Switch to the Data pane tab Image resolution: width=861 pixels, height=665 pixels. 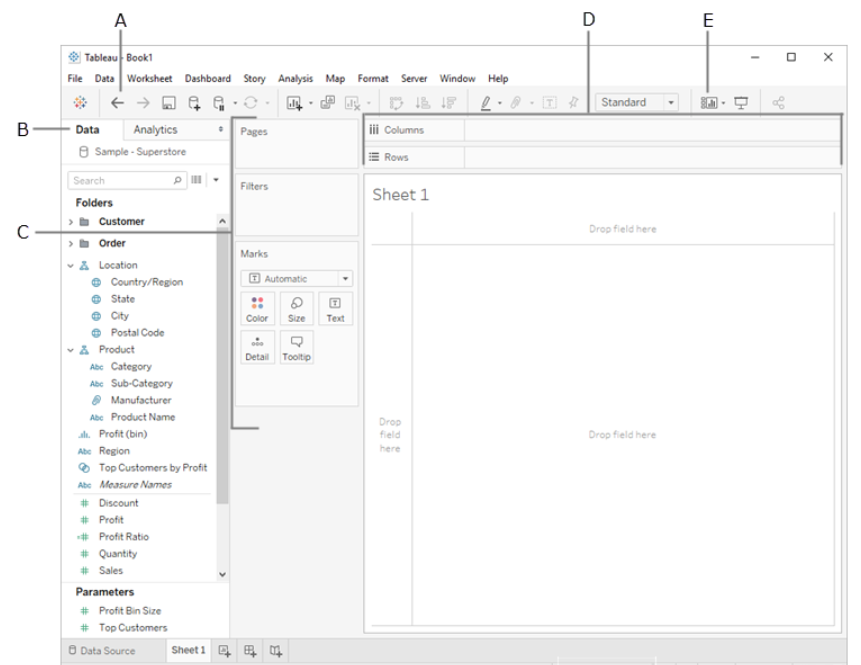(87, 130)
